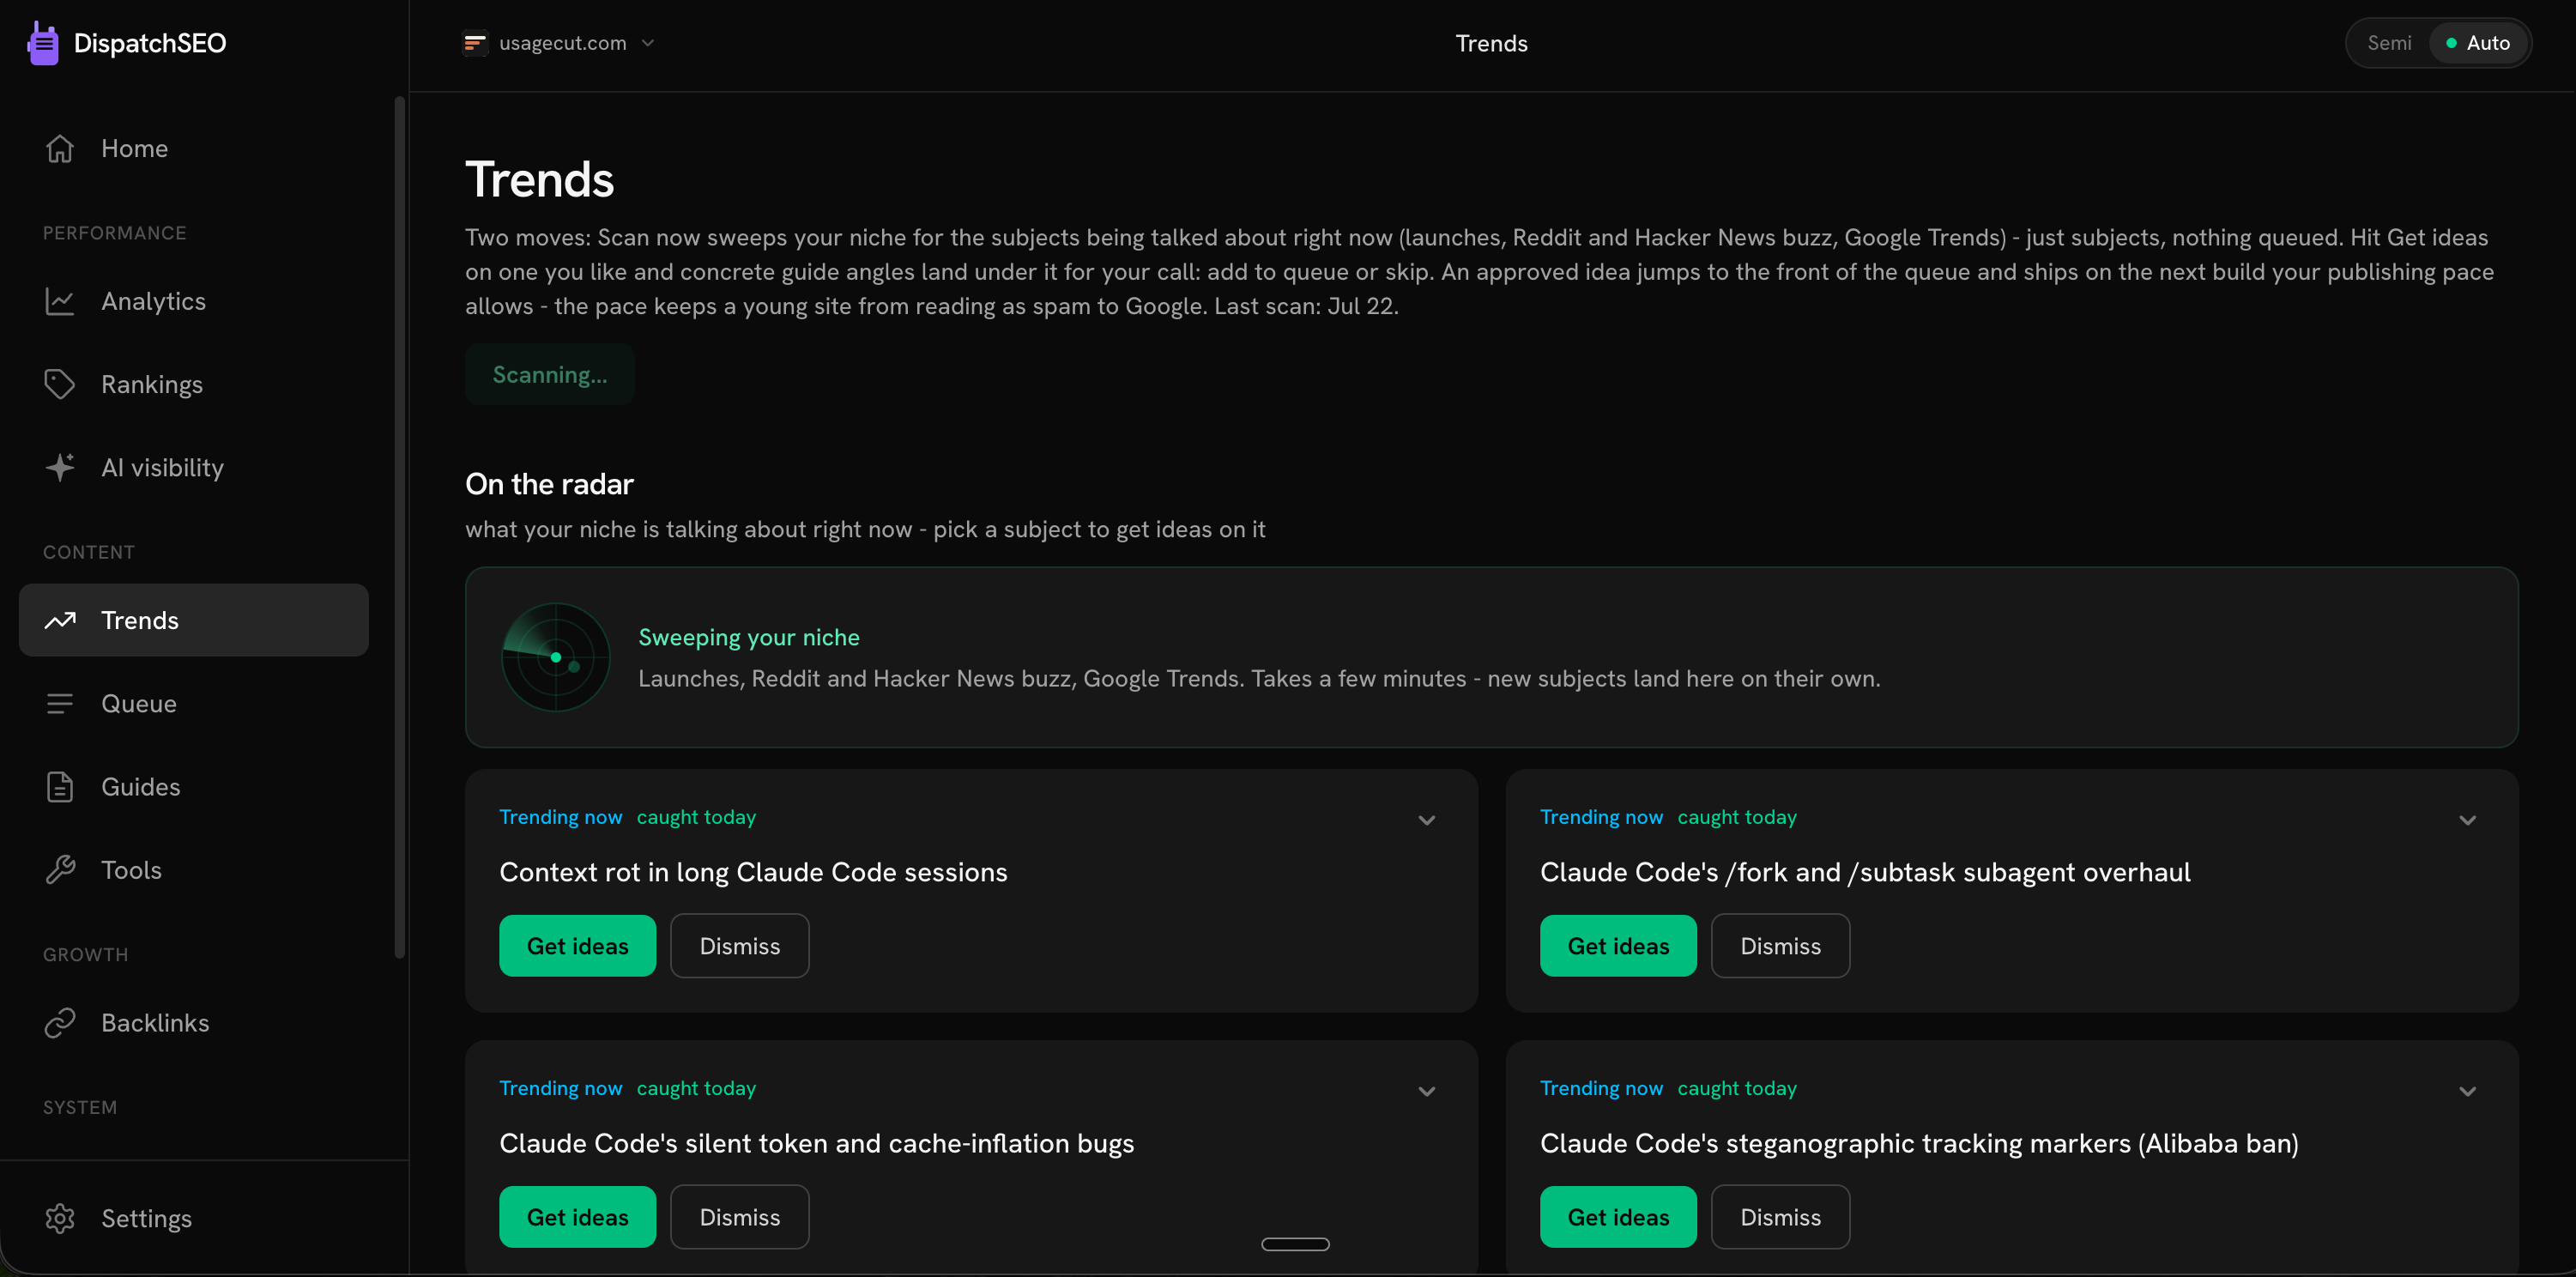
Task: Click the Home house icon
Action: click(x=60, y=148)
